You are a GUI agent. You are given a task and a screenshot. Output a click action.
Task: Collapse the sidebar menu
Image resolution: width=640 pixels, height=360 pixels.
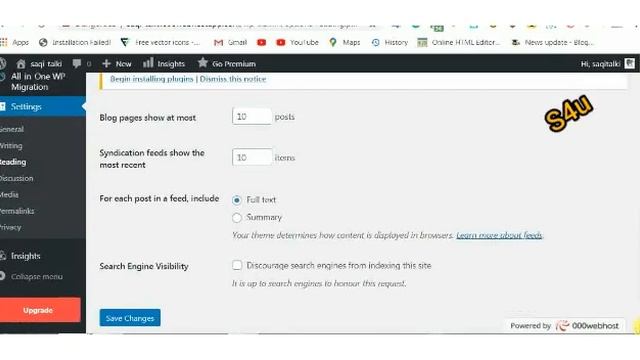32,276
